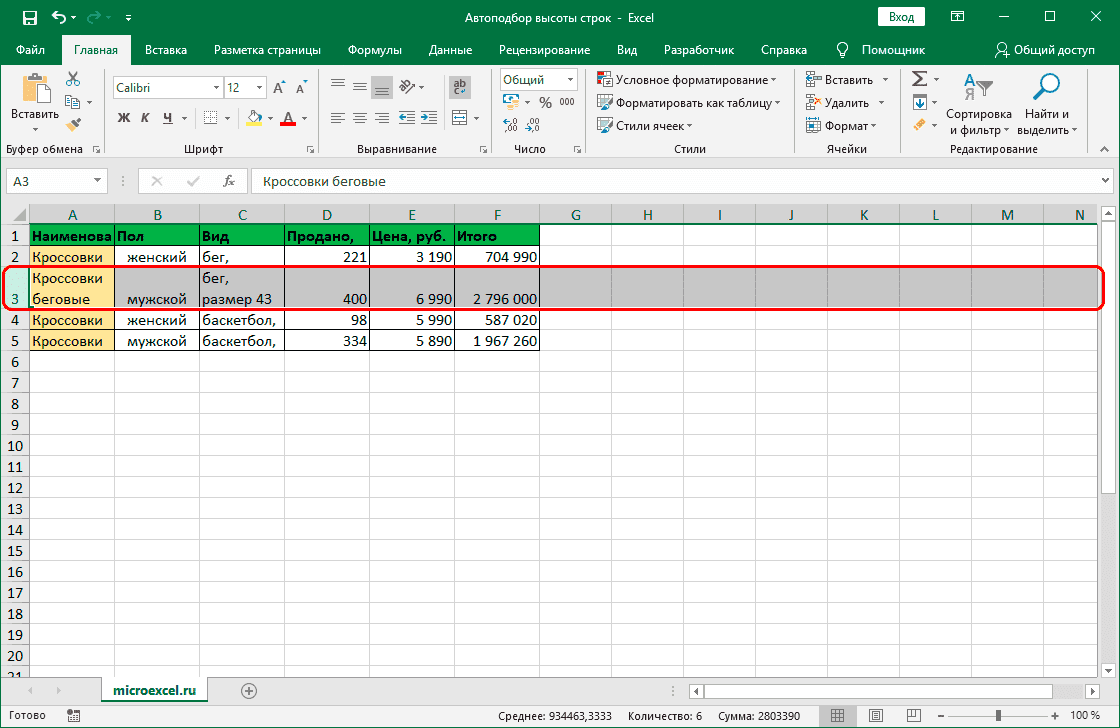Click the insert function fx icon
This screenshot has width=1120, height=728.
229,181
